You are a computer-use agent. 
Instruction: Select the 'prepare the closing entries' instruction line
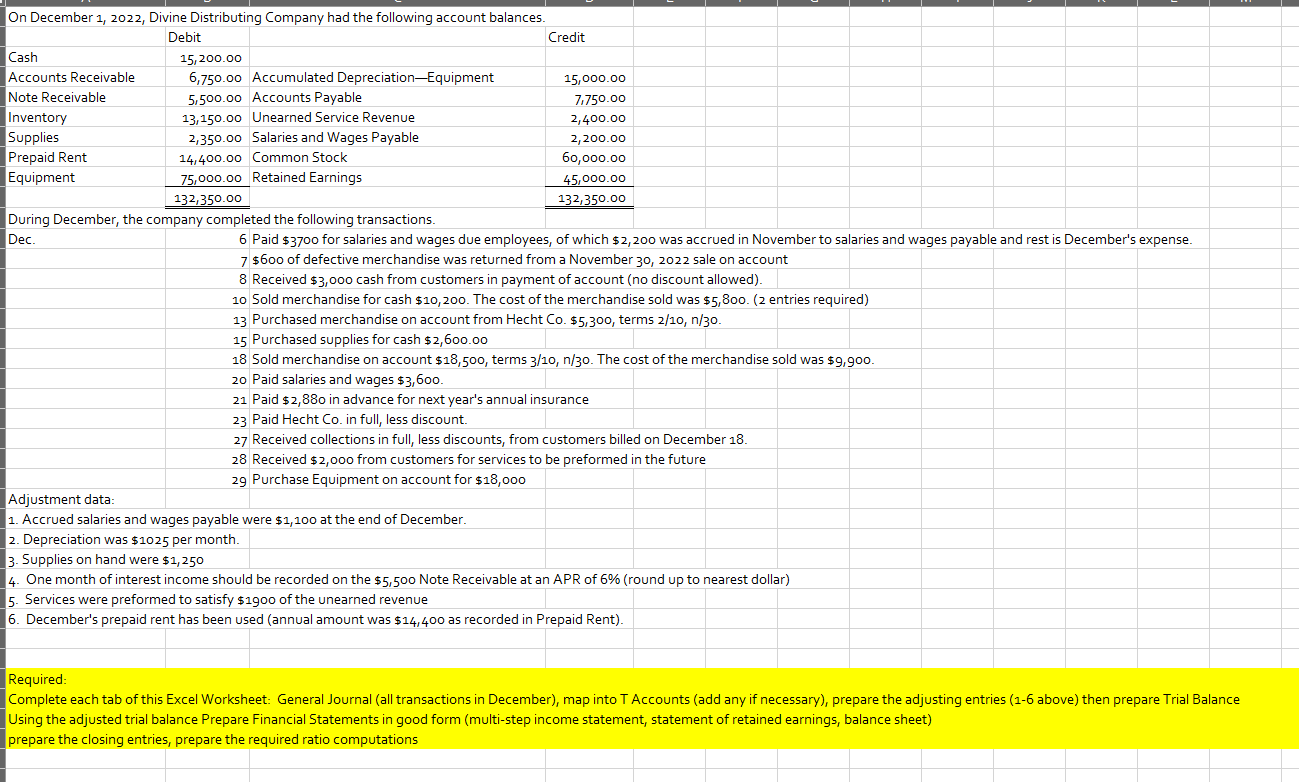[x=213, y=739]
